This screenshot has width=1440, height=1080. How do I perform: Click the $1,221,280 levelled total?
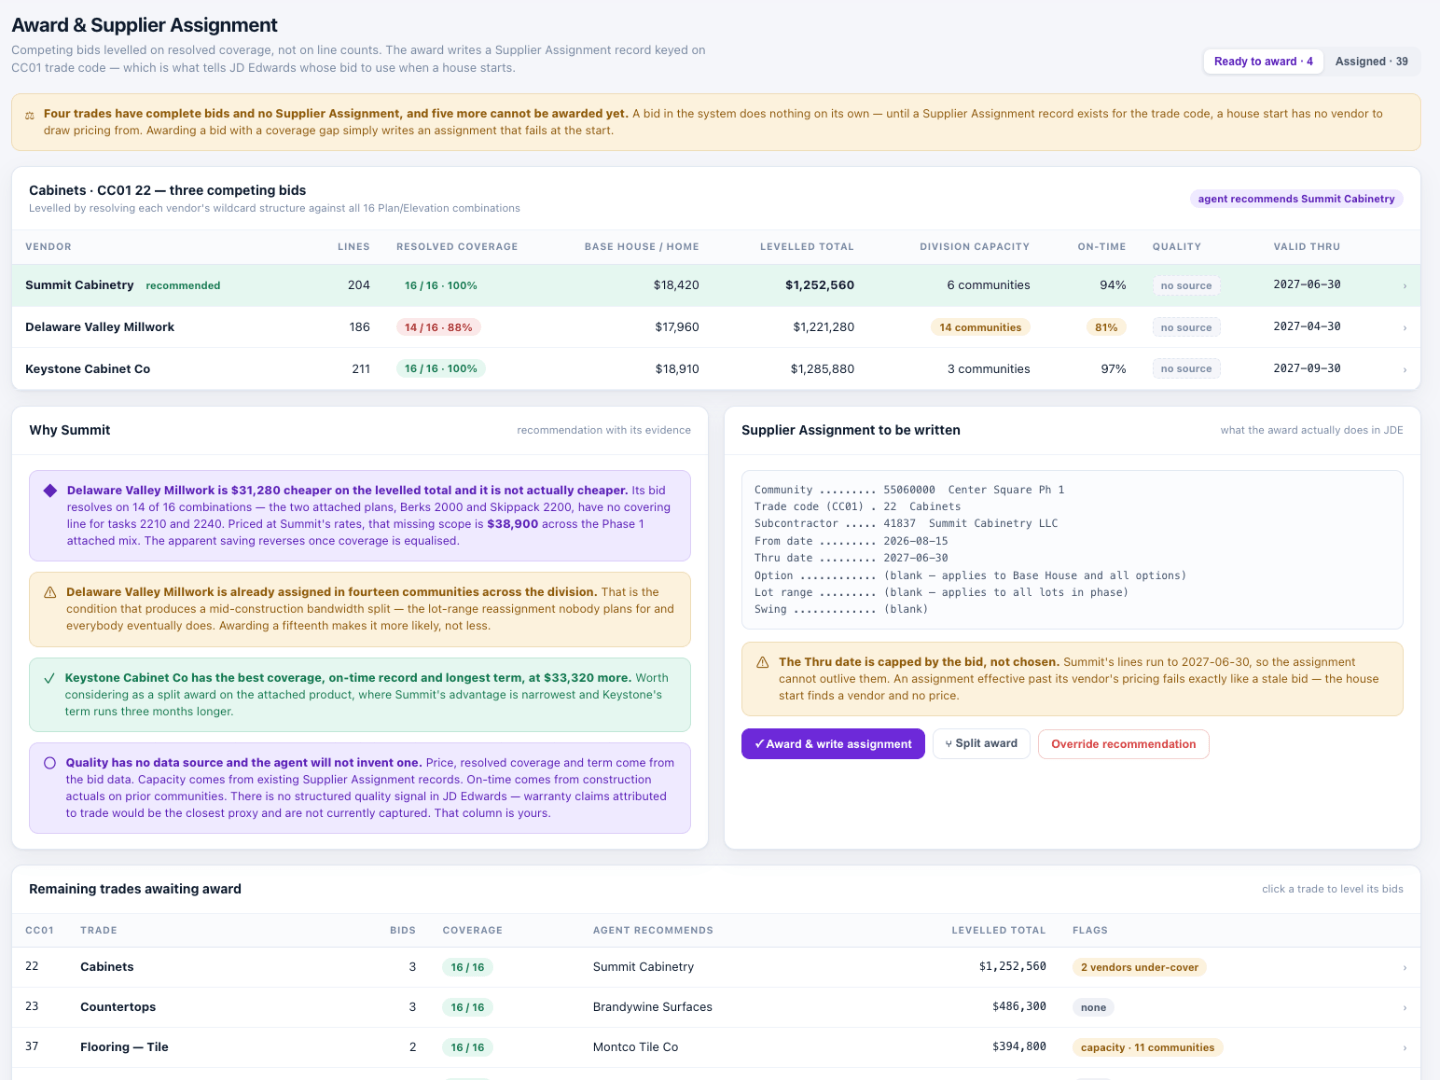pos(823,327)
